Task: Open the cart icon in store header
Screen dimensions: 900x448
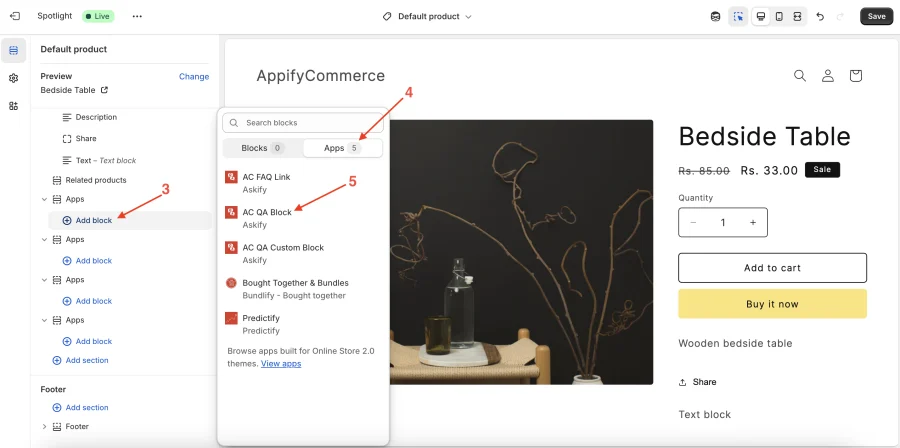Action: (x=856, y=76)
